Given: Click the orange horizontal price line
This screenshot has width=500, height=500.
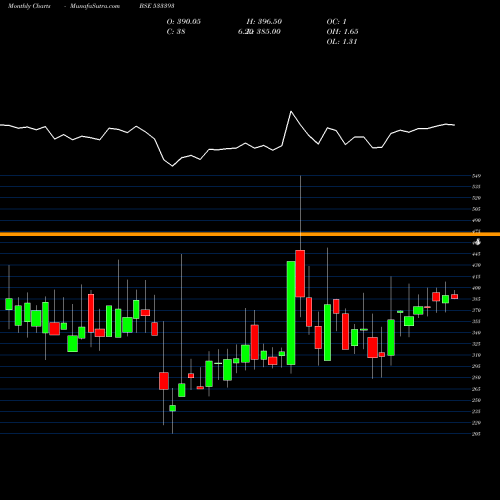Looking at the screenshot, I should 250,234.
